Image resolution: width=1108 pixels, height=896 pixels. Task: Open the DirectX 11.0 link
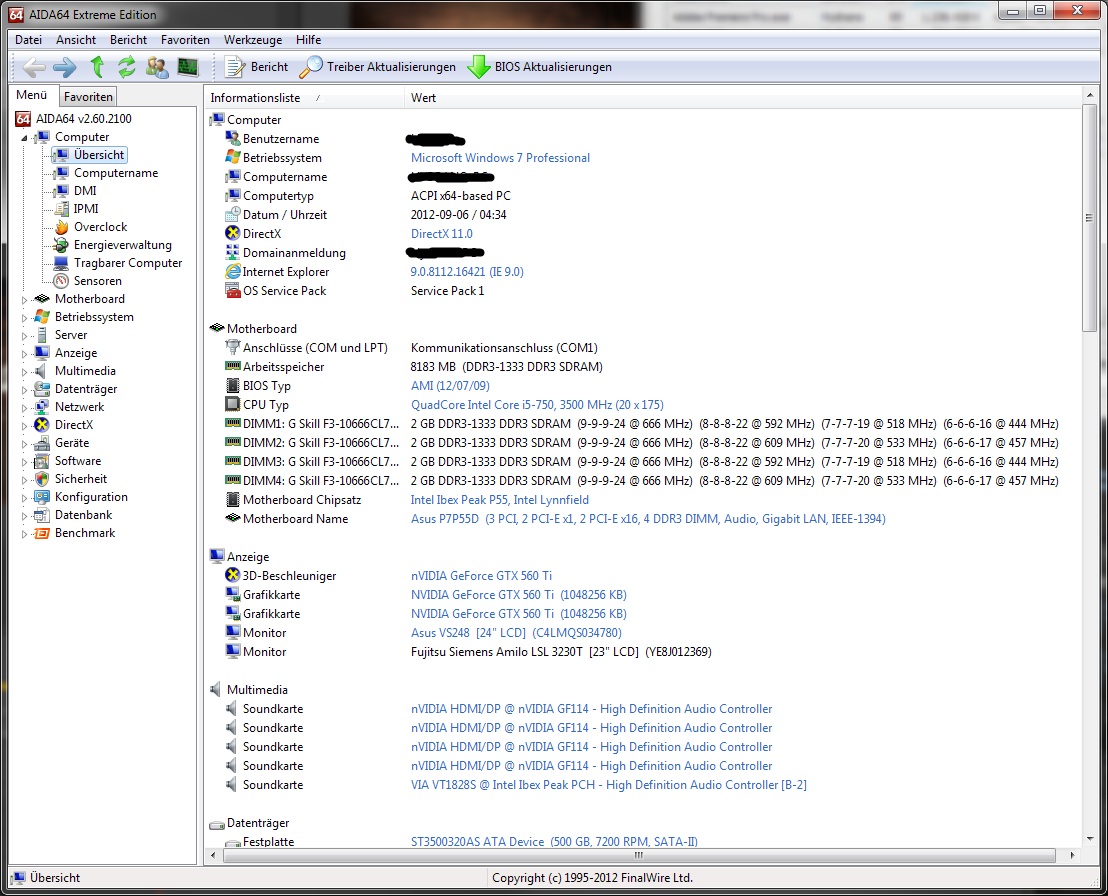(442, 233)
